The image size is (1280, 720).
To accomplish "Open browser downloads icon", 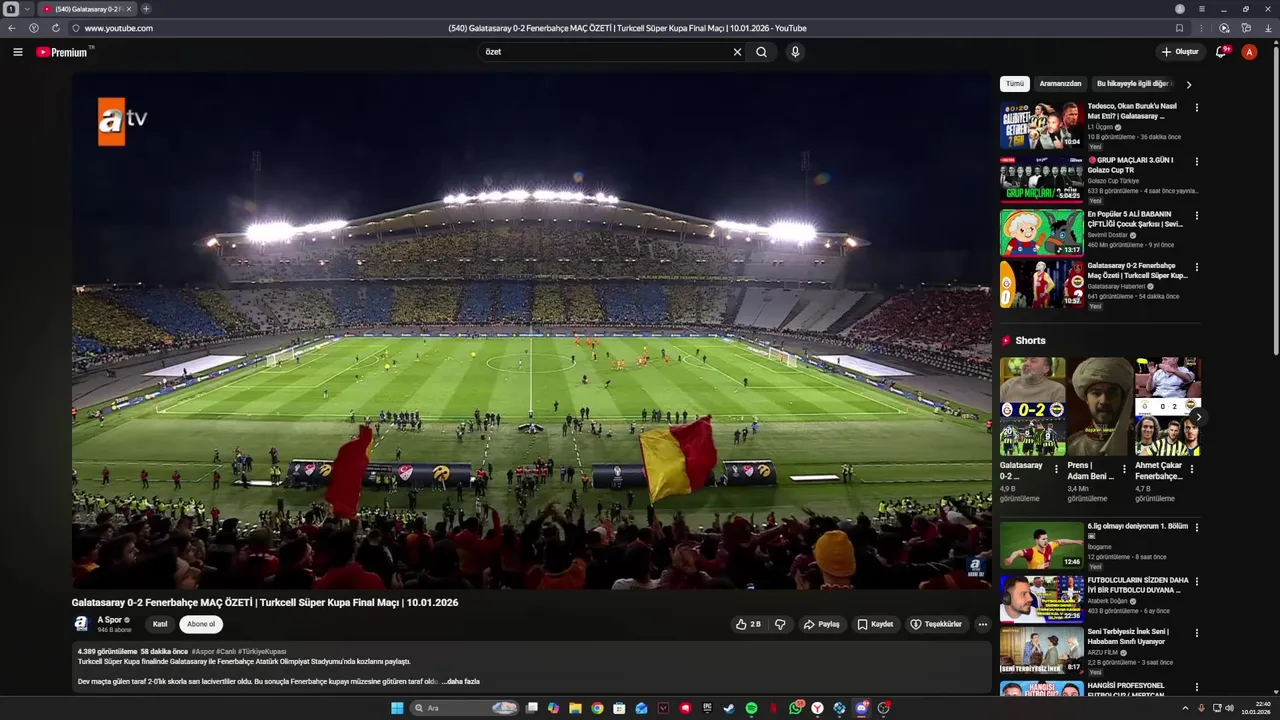I will pyautogui.click(x=1268, y=28).
